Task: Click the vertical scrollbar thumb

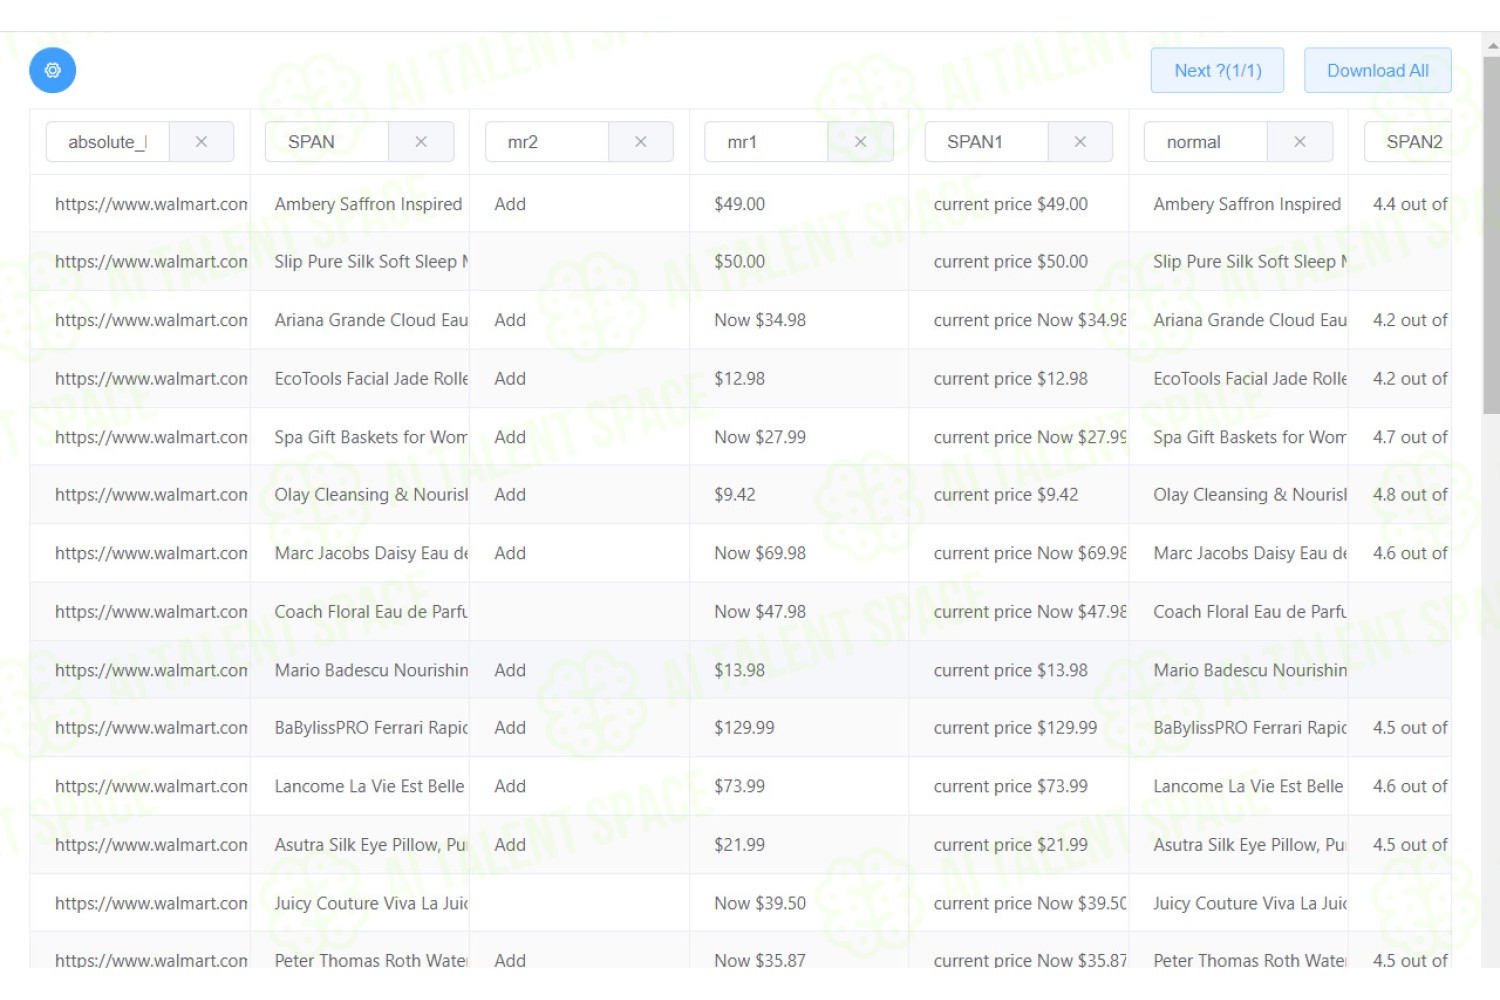Action: [x=1491, y=235]
